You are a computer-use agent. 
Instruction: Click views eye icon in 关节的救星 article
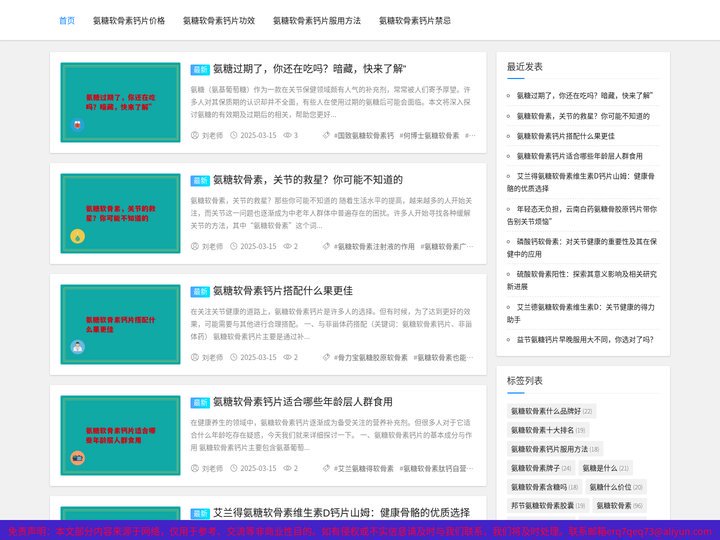287,246
